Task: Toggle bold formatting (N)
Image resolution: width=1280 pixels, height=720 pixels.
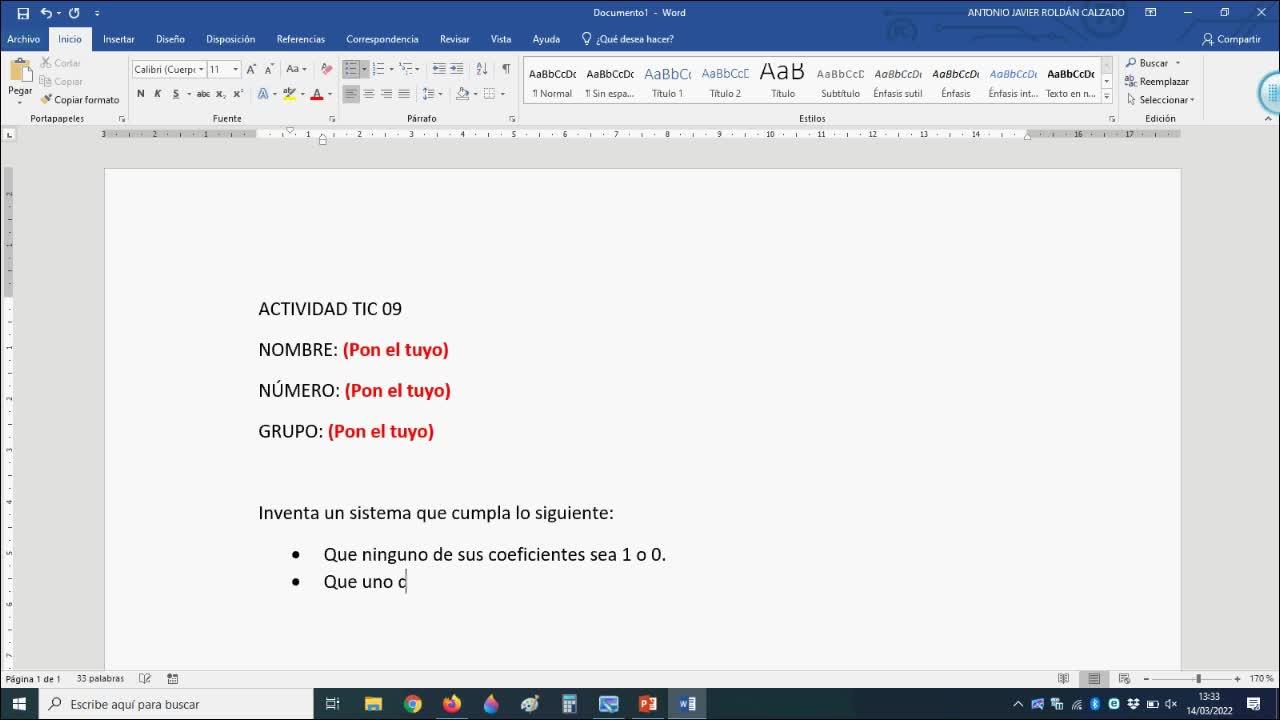Action: click(x=140, y=94)
